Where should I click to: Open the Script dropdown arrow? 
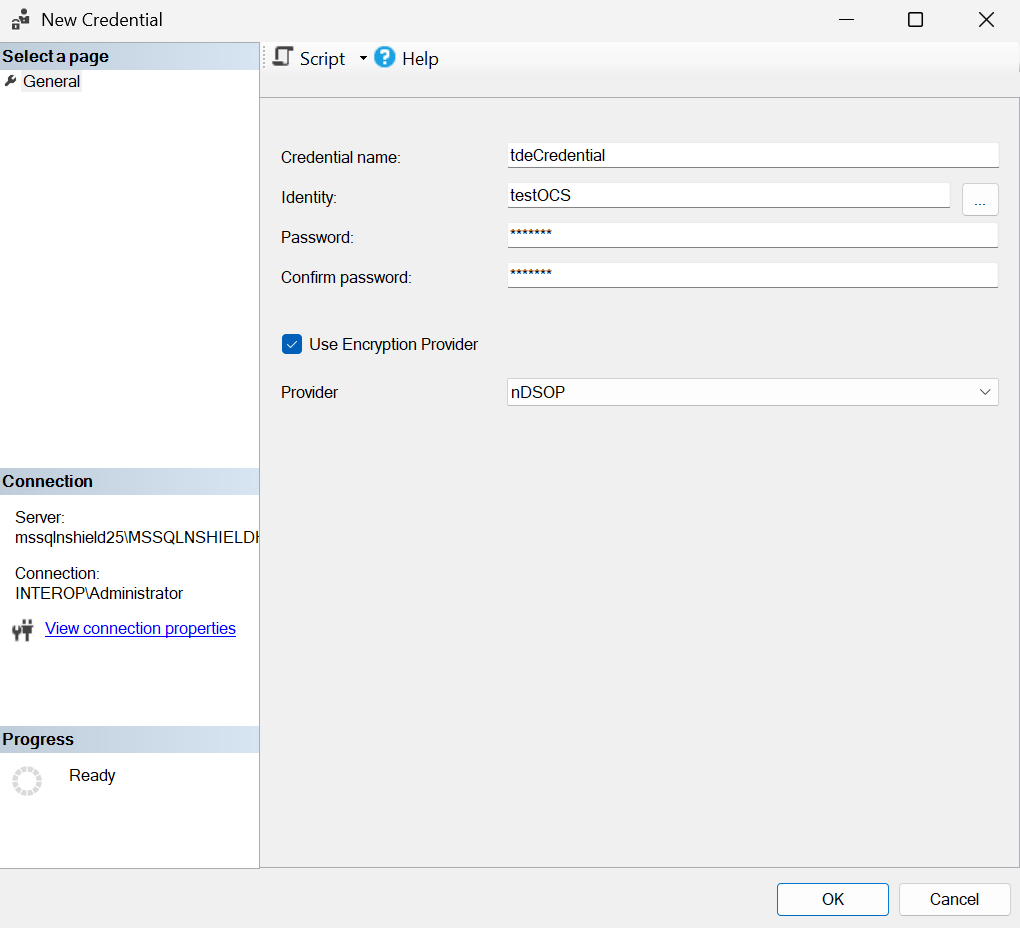coord(363,59)
